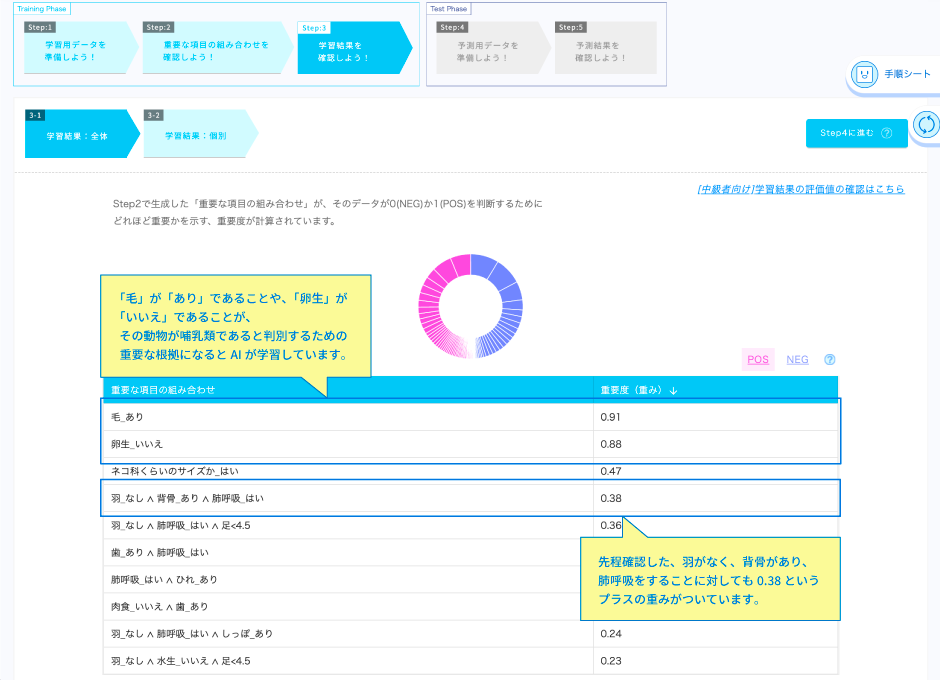Click 重要な項目の組み合わせ column header
Screen dimensions: 940x680
point(163,390)
